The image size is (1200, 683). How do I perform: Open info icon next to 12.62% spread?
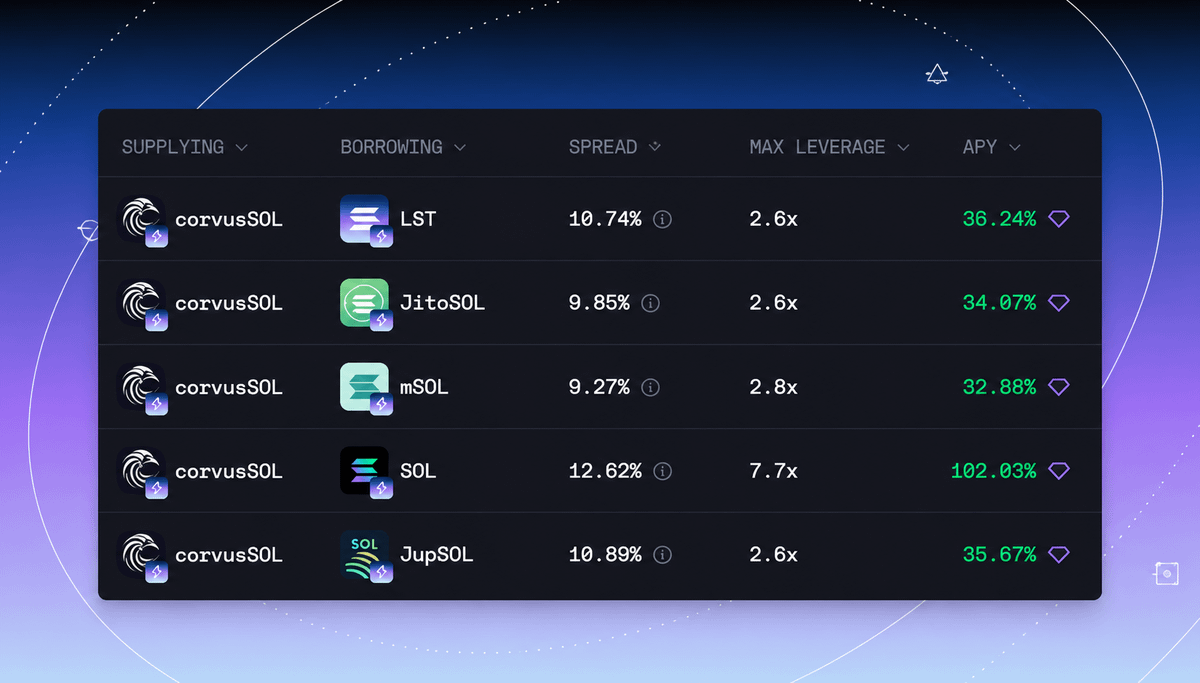pyautogui.click(x=662, y=471)
